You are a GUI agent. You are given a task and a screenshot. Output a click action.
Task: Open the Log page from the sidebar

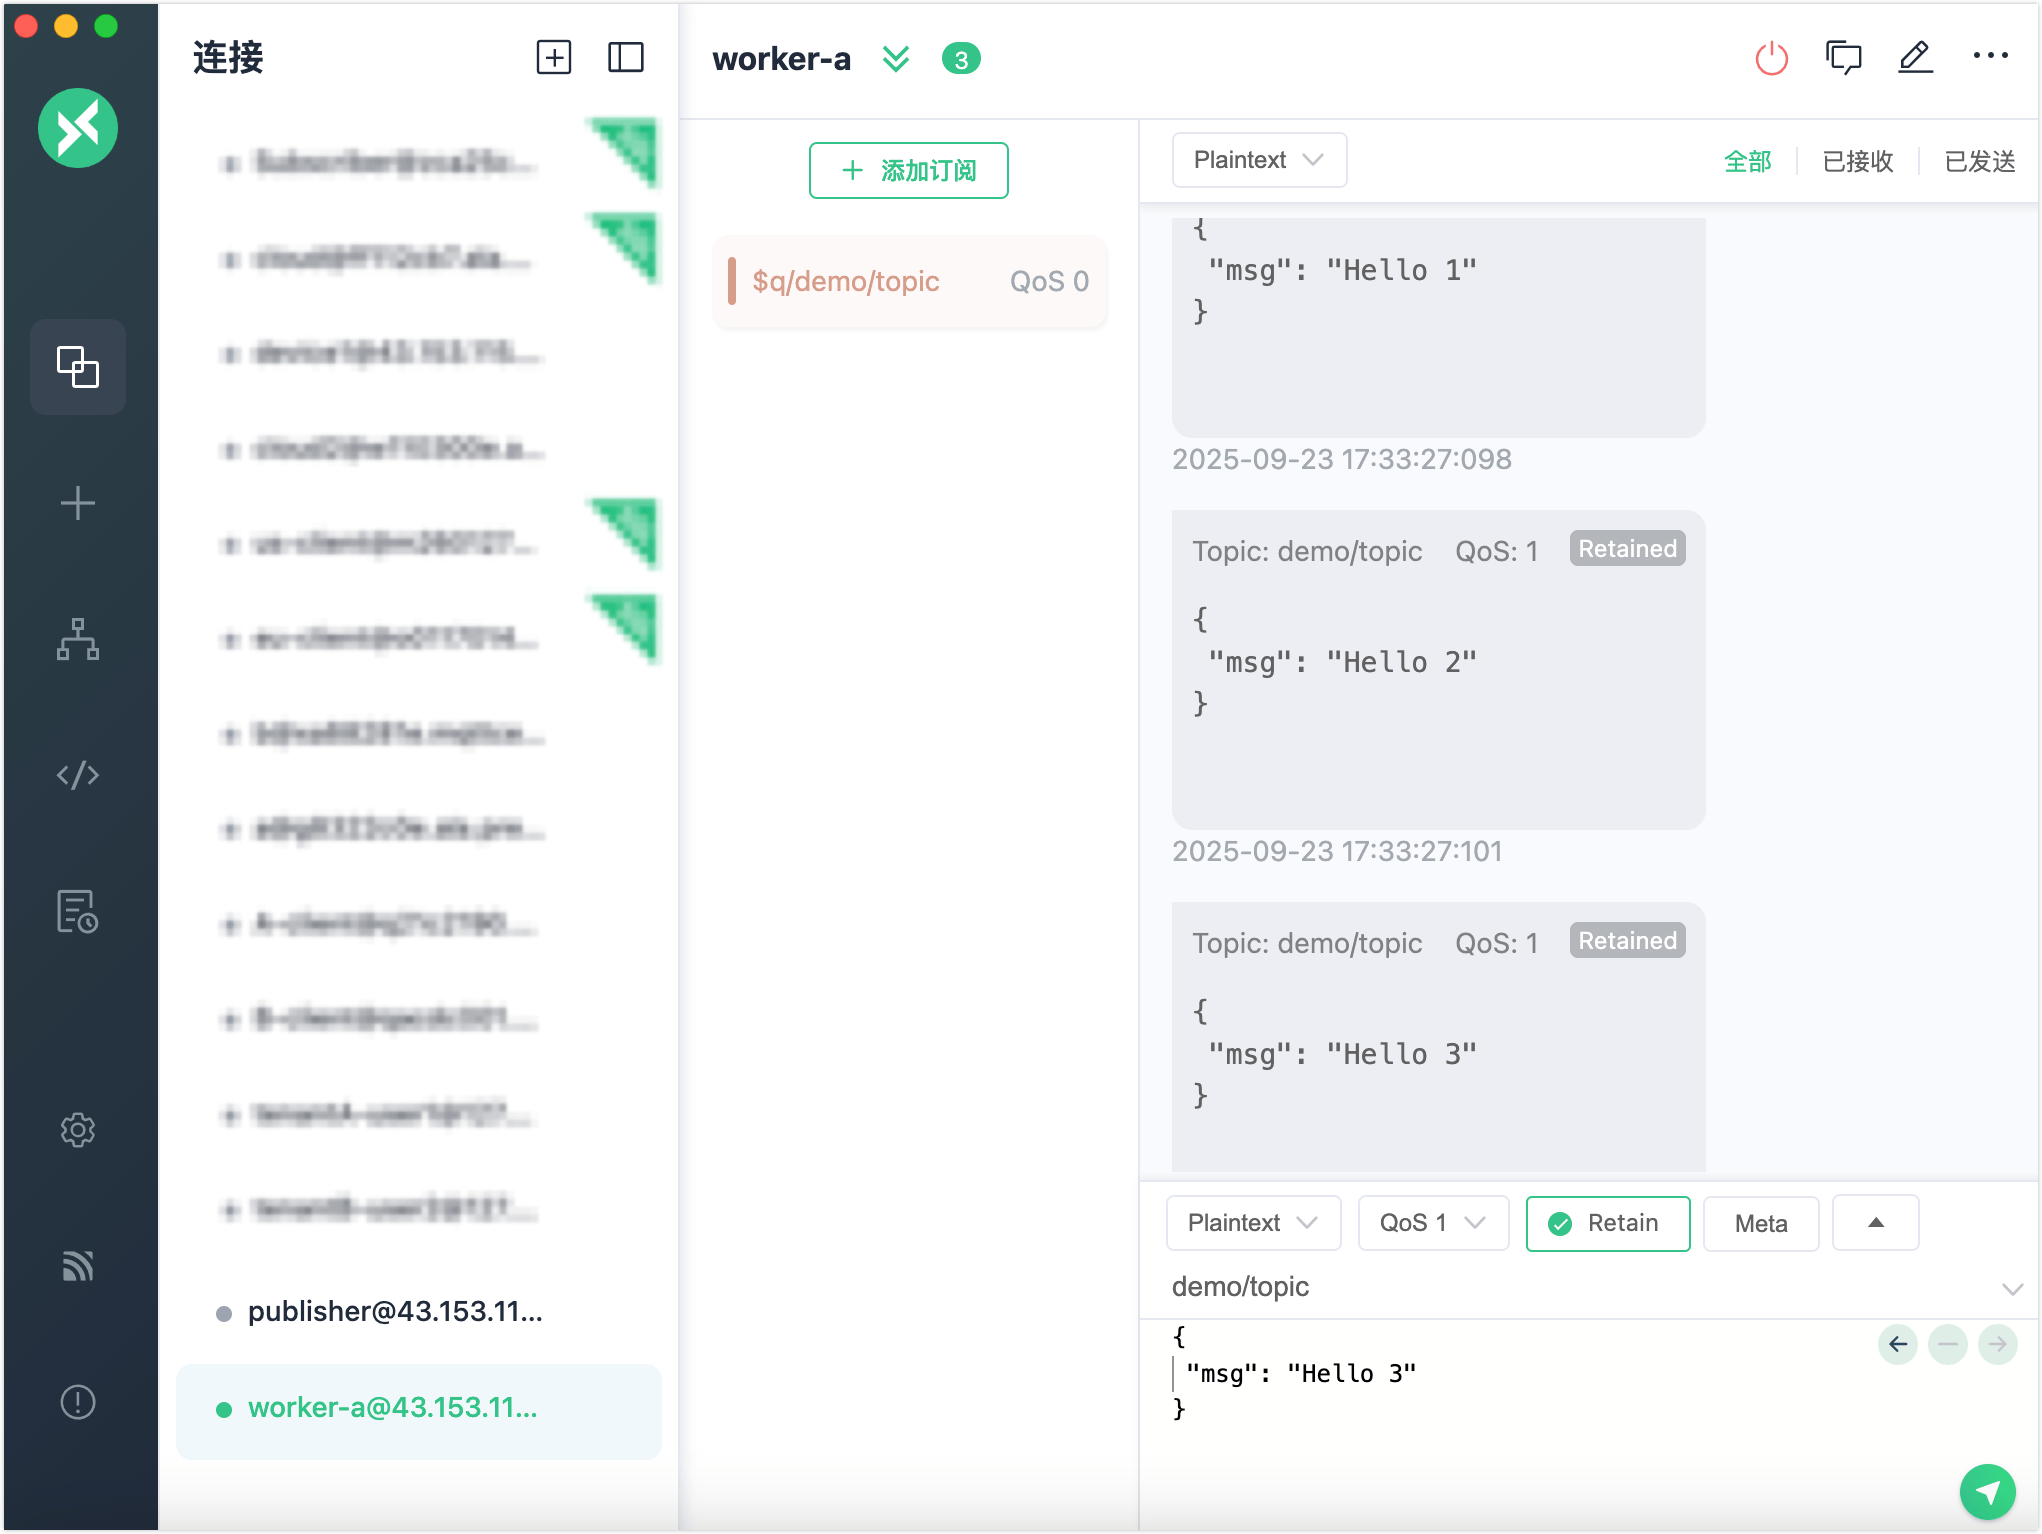point(78,911)
